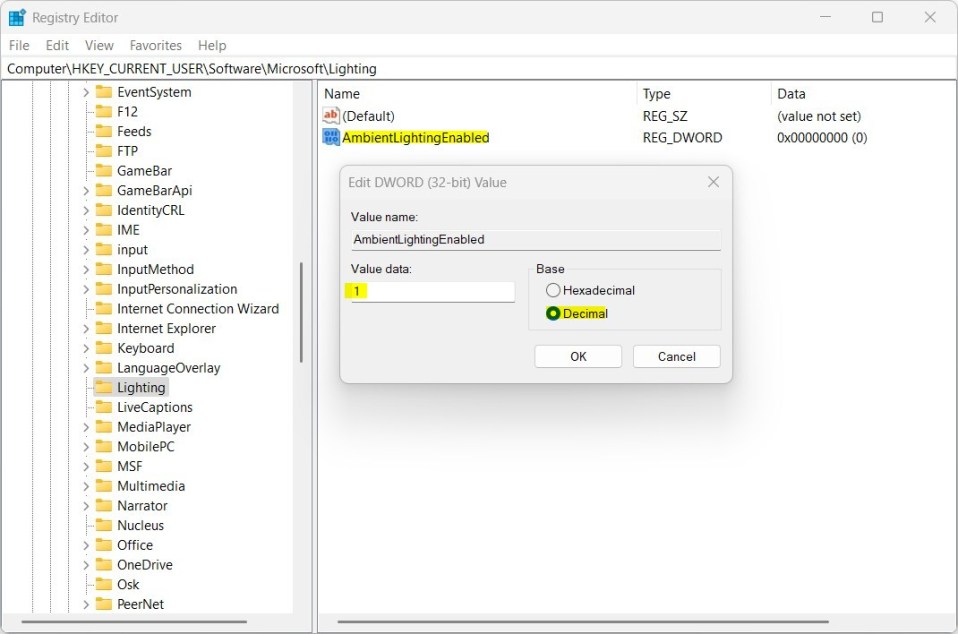Expand the IdentityCRL key
The image size is (958, 634).
(x=86, y=210)
